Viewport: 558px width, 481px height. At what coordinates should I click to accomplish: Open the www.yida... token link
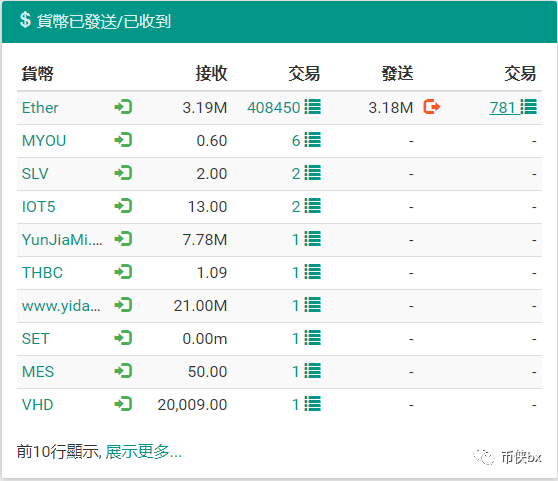[x=61, y=306]
